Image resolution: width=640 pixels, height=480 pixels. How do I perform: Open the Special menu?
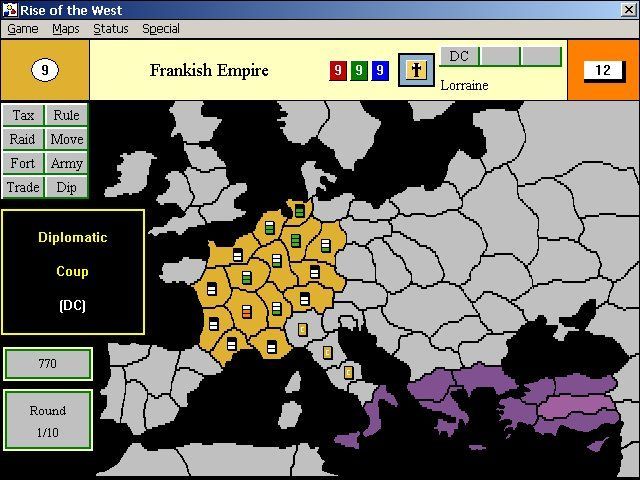(x=161, y=29)
